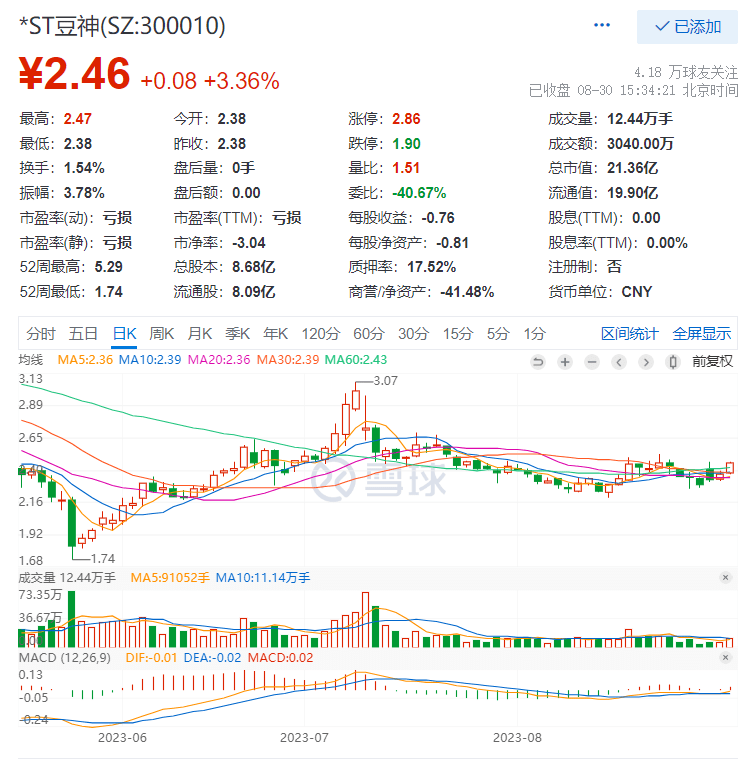Image resolution: width=750 pixels, height=759 pixels.
Task: Switch to the 周K weekly chart tab
Action: tap(162, 333)
